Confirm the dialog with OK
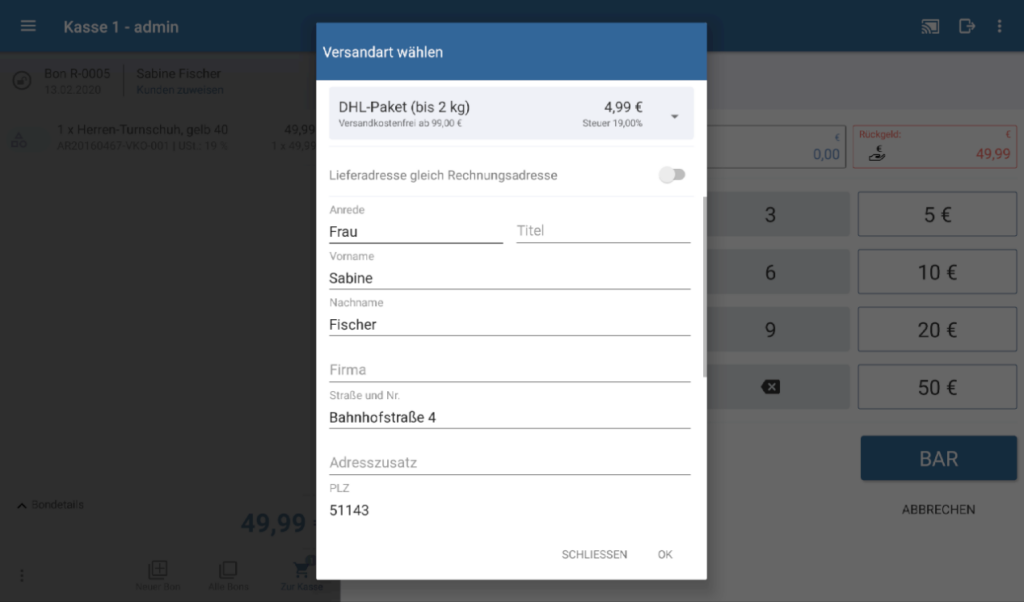Viewport: 1024px width, 602px height. [665, 554]
